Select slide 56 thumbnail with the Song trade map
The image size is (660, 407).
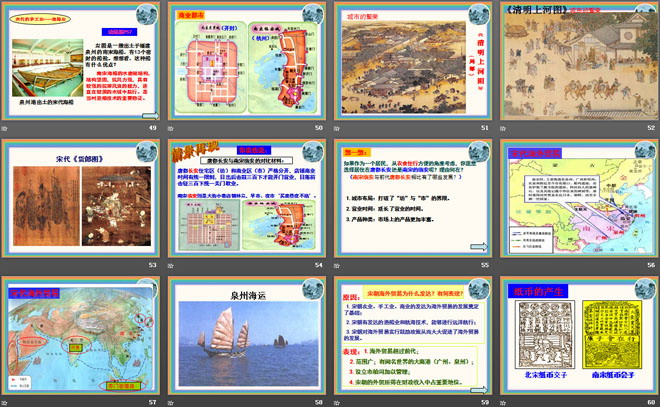(x=579, y=199)
